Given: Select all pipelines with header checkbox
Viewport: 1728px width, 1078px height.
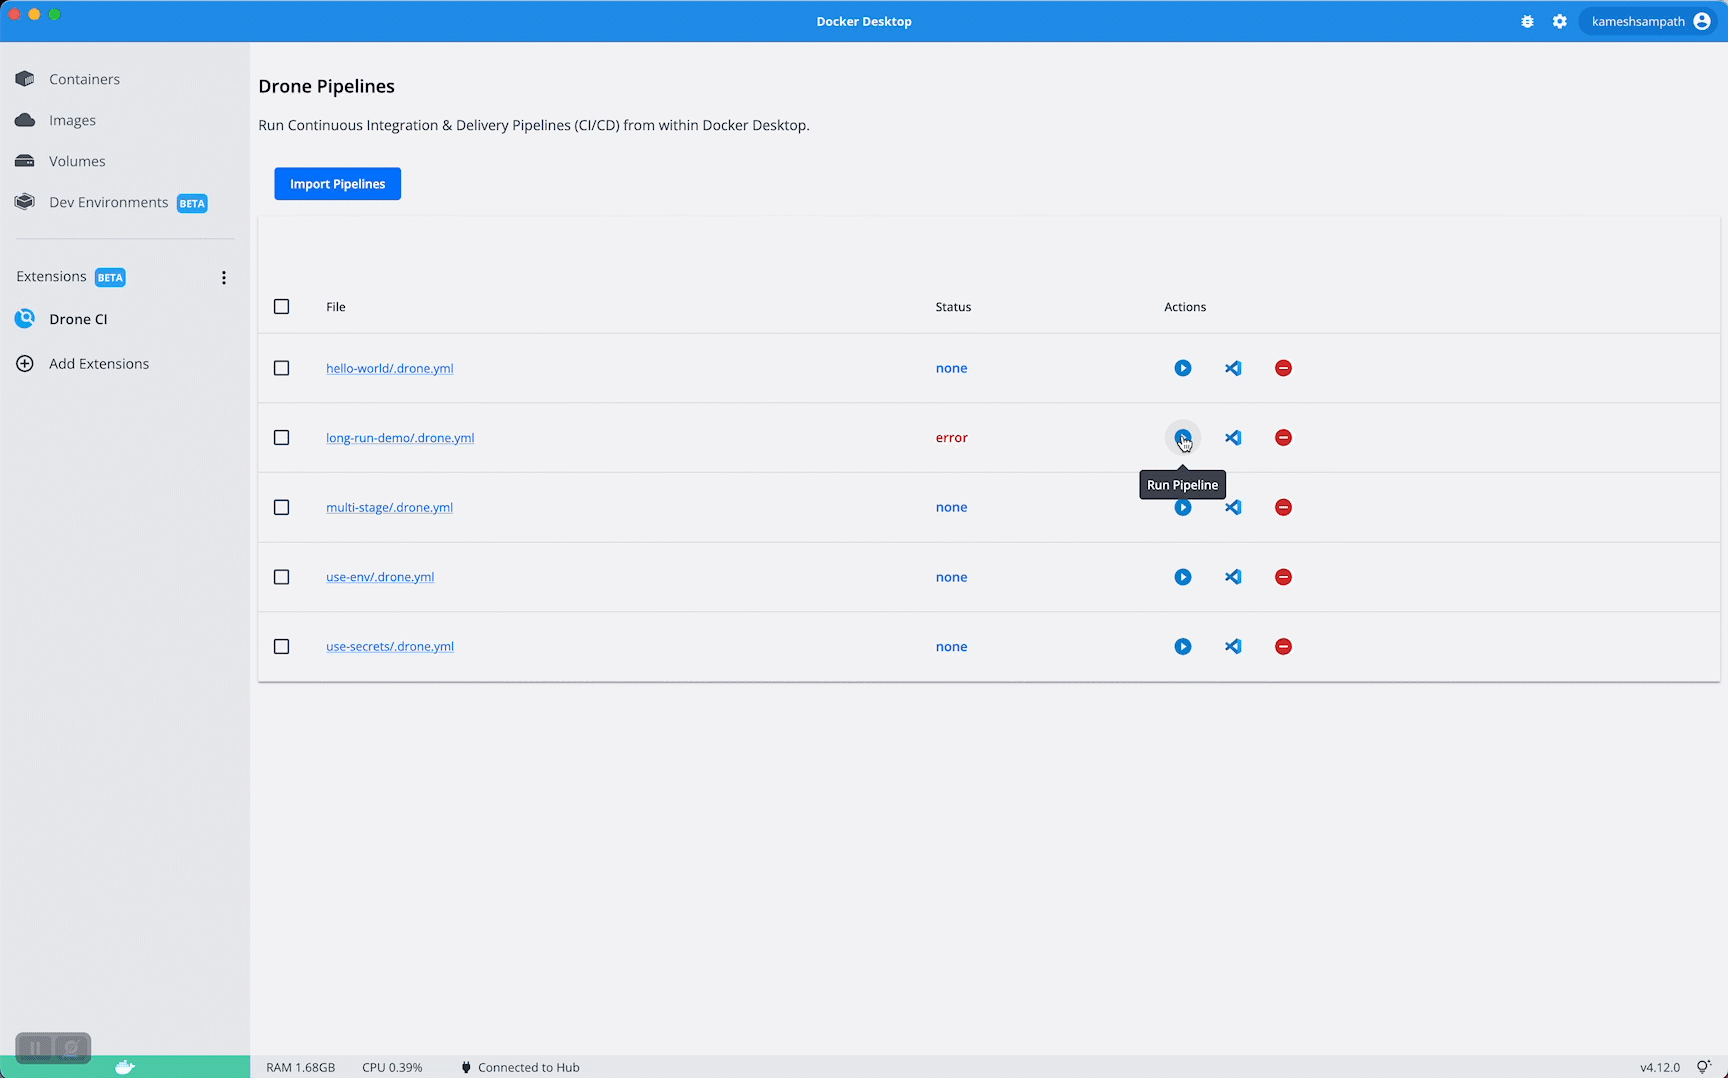Looking at the screenshot, I should [282, 307].
